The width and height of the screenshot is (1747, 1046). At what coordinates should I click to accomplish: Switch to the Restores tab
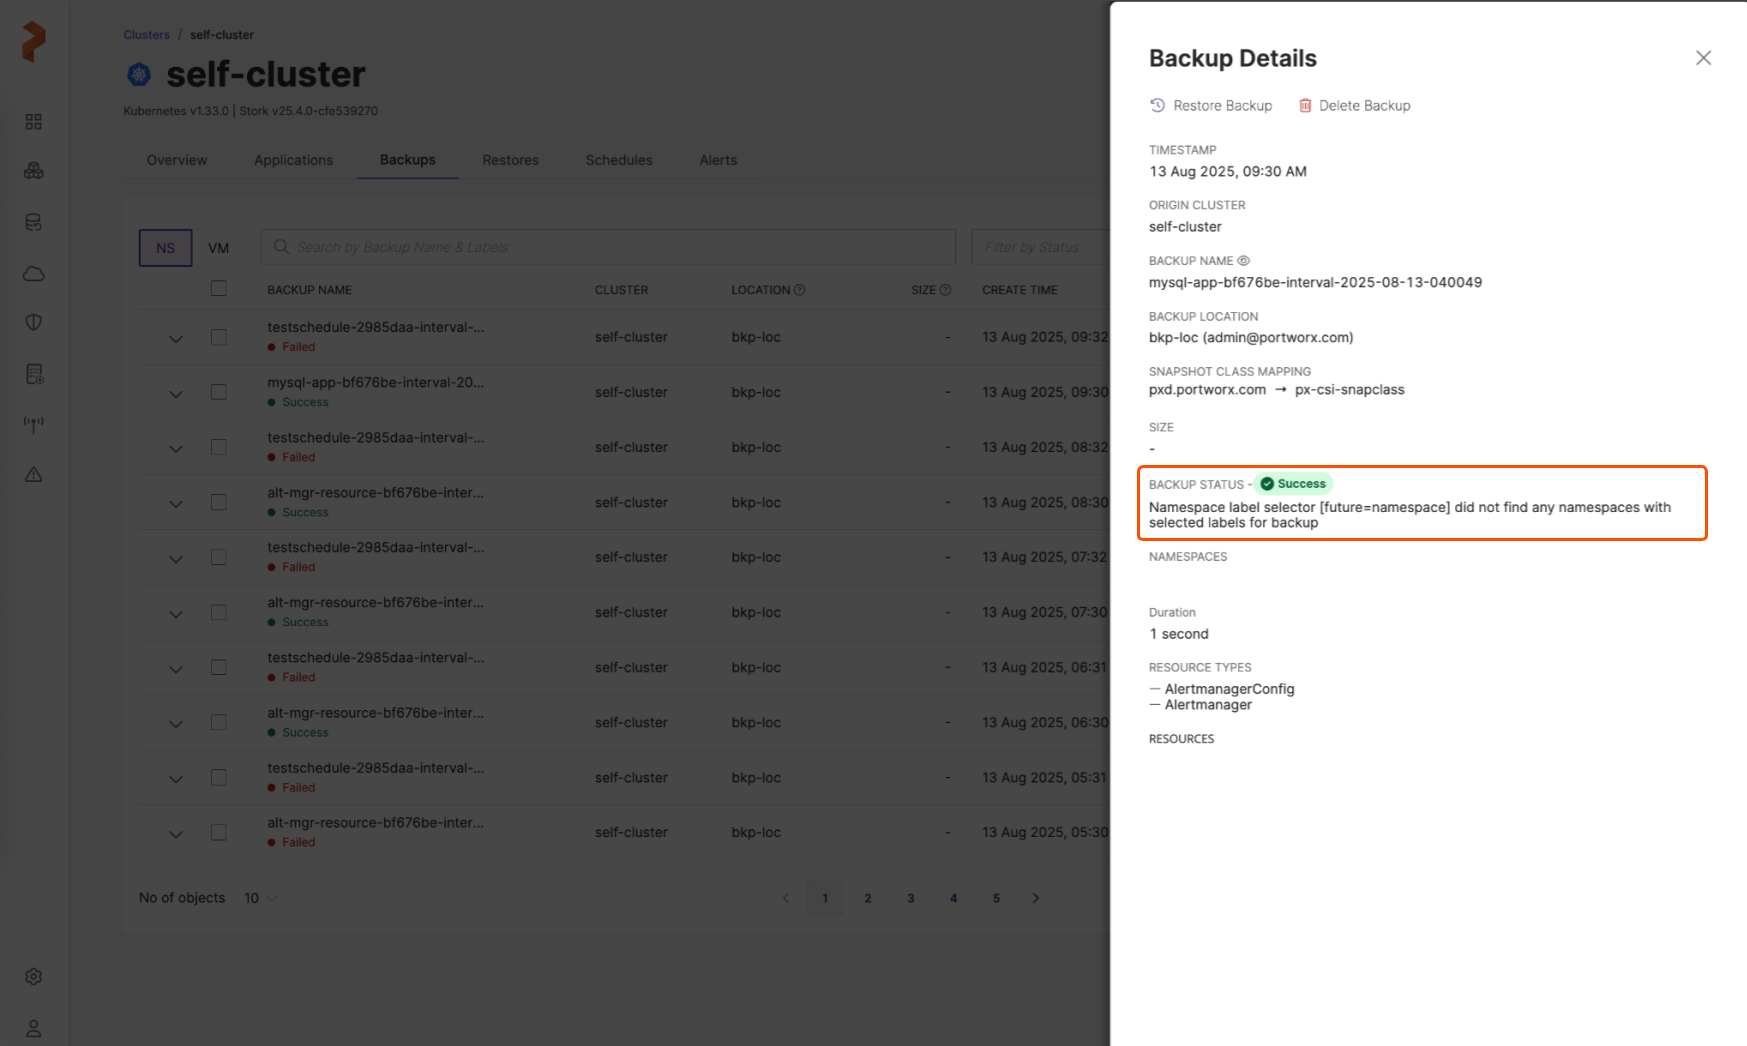pos(510,160)
